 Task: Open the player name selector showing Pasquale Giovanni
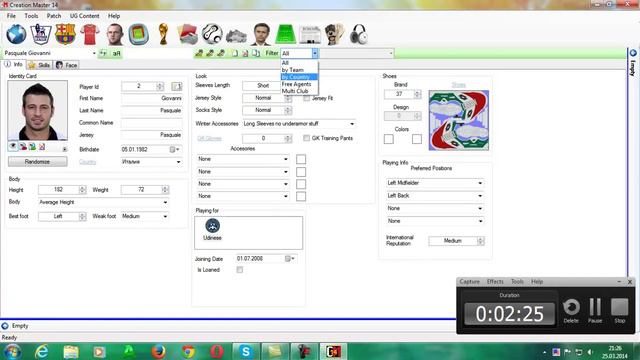[50, 53]
